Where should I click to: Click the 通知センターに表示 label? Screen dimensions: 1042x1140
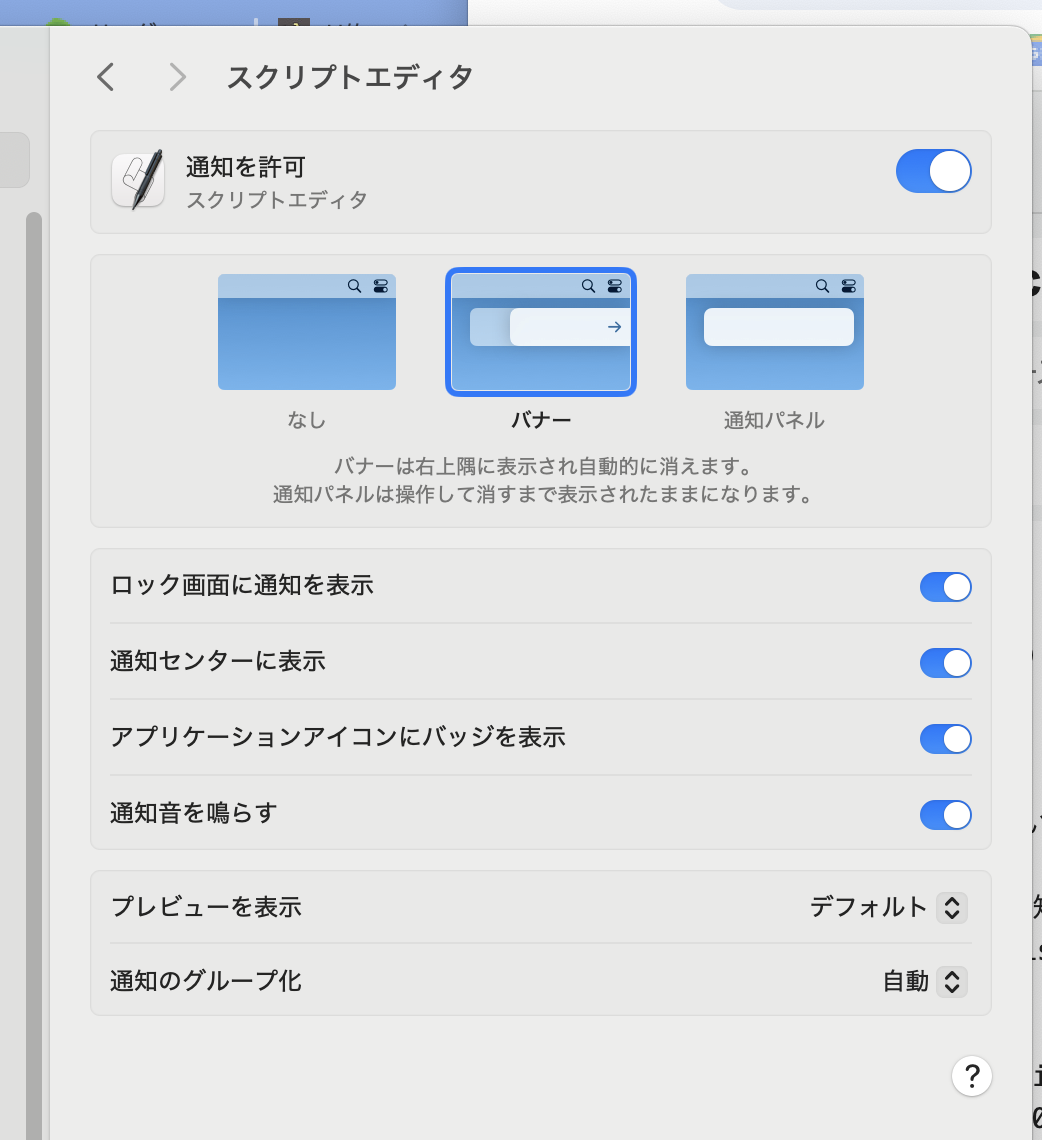(x=217, y=662)
